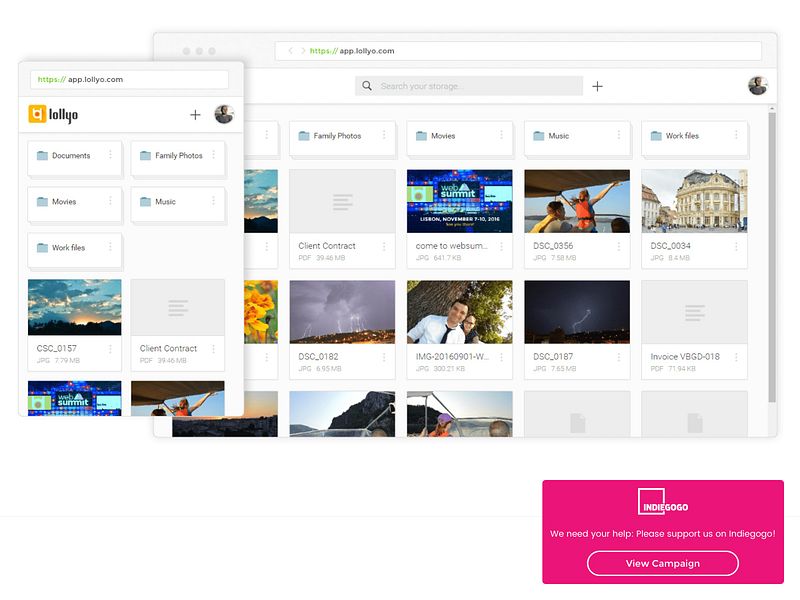Open web summit thumbnail in small window
The image size is (800, 600).
(x=74, y=398)
